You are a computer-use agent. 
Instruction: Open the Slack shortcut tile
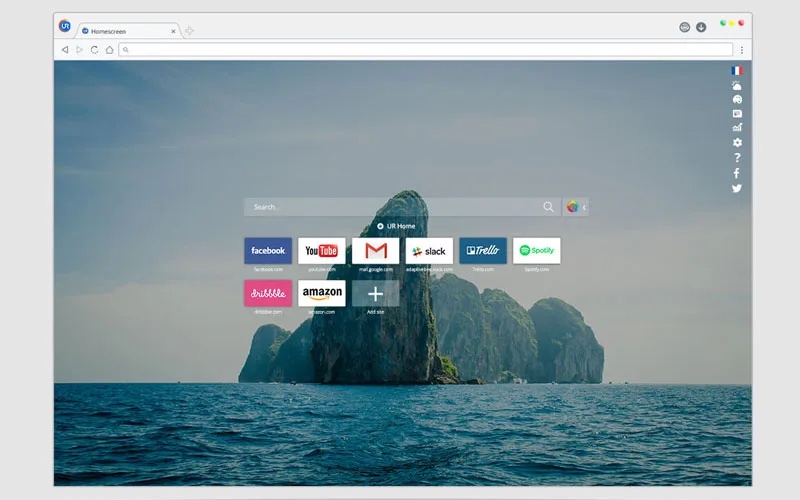click(429, 251)
